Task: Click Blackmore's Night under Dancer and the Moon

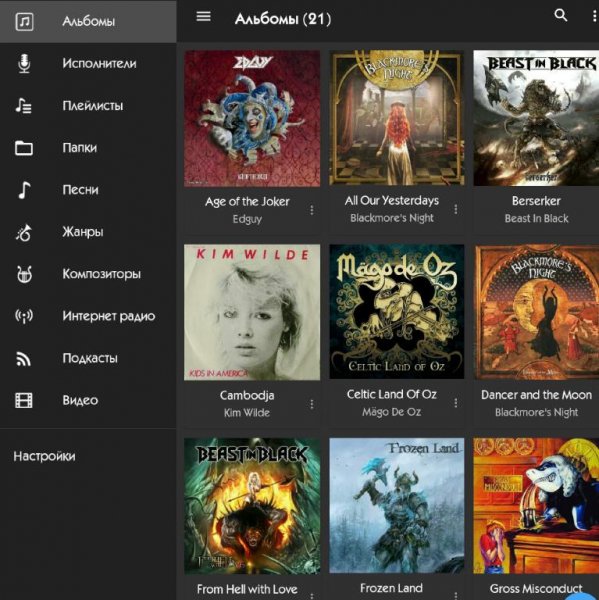Action: pyautogui.click(x=536, y=412)
